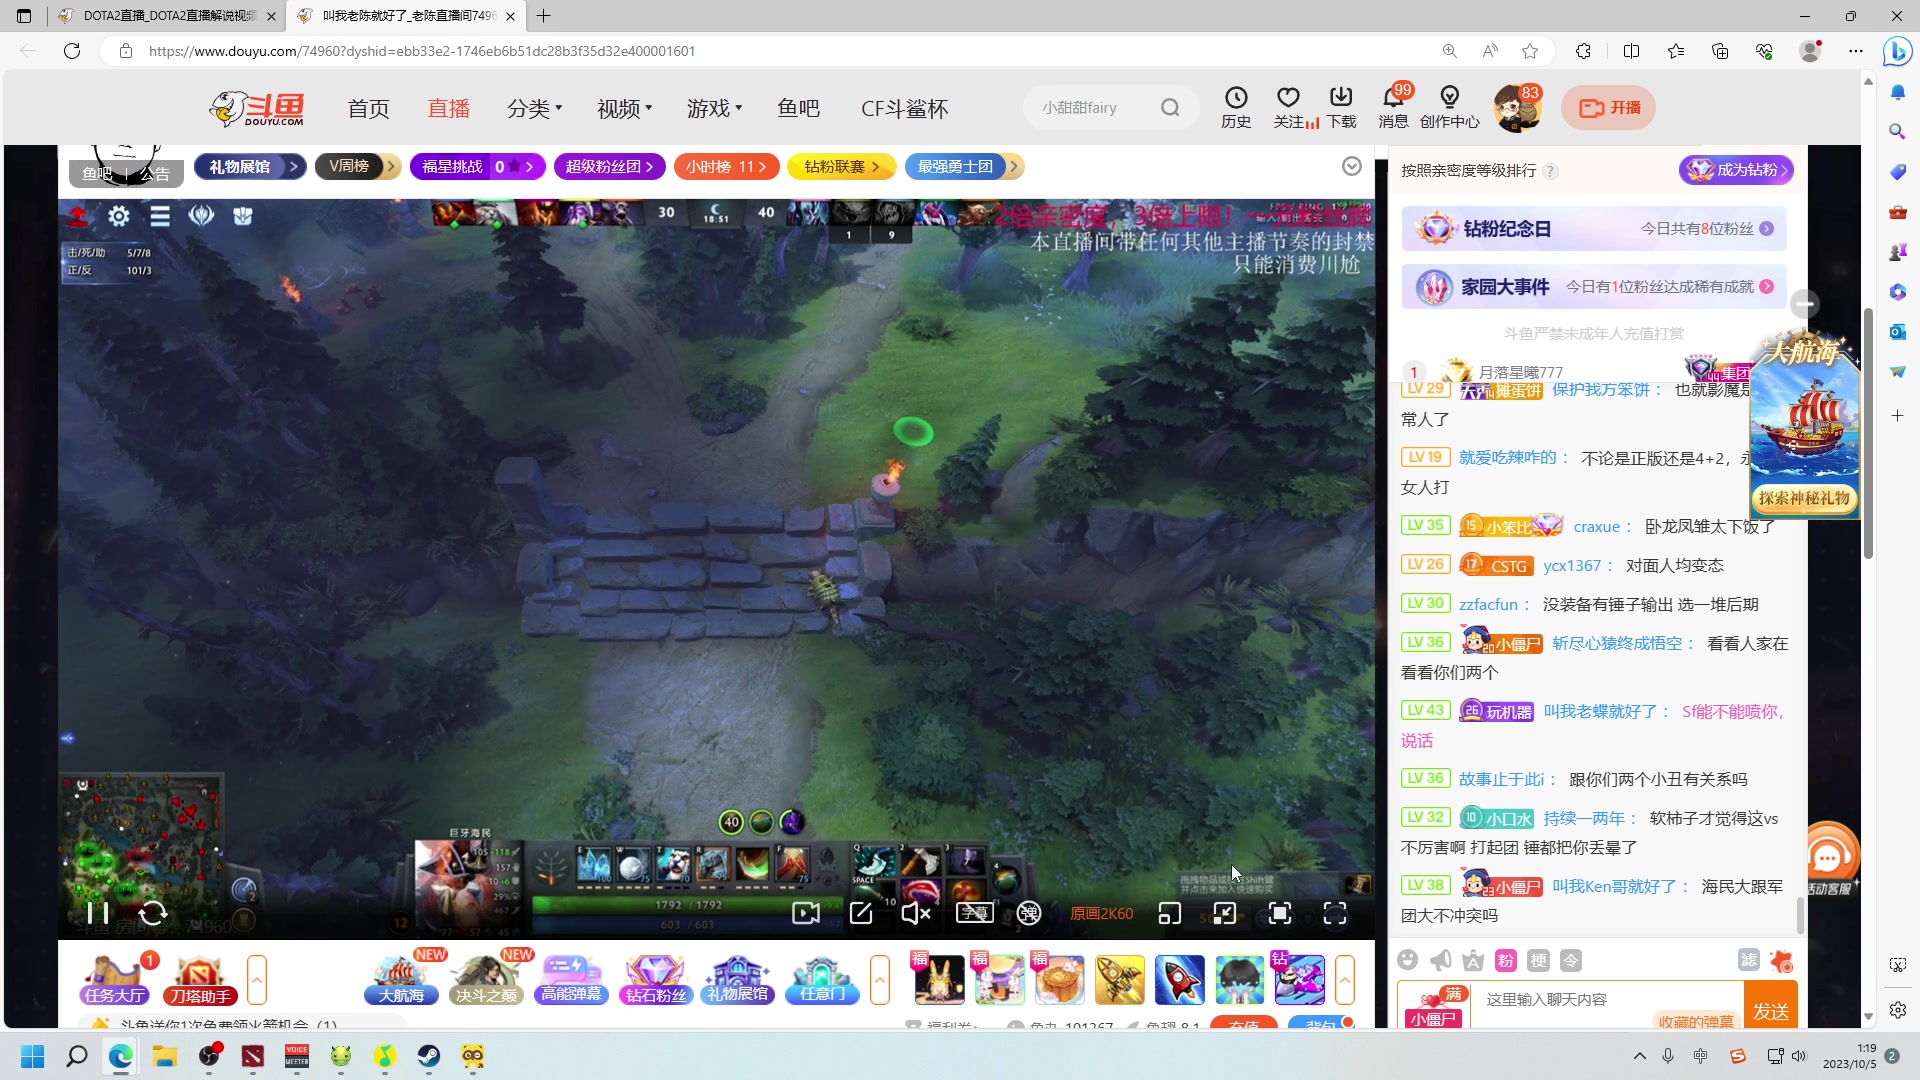Screen dimensions: 1920x1080
Task: Pause the live stream video
Action: pos(97,913)
